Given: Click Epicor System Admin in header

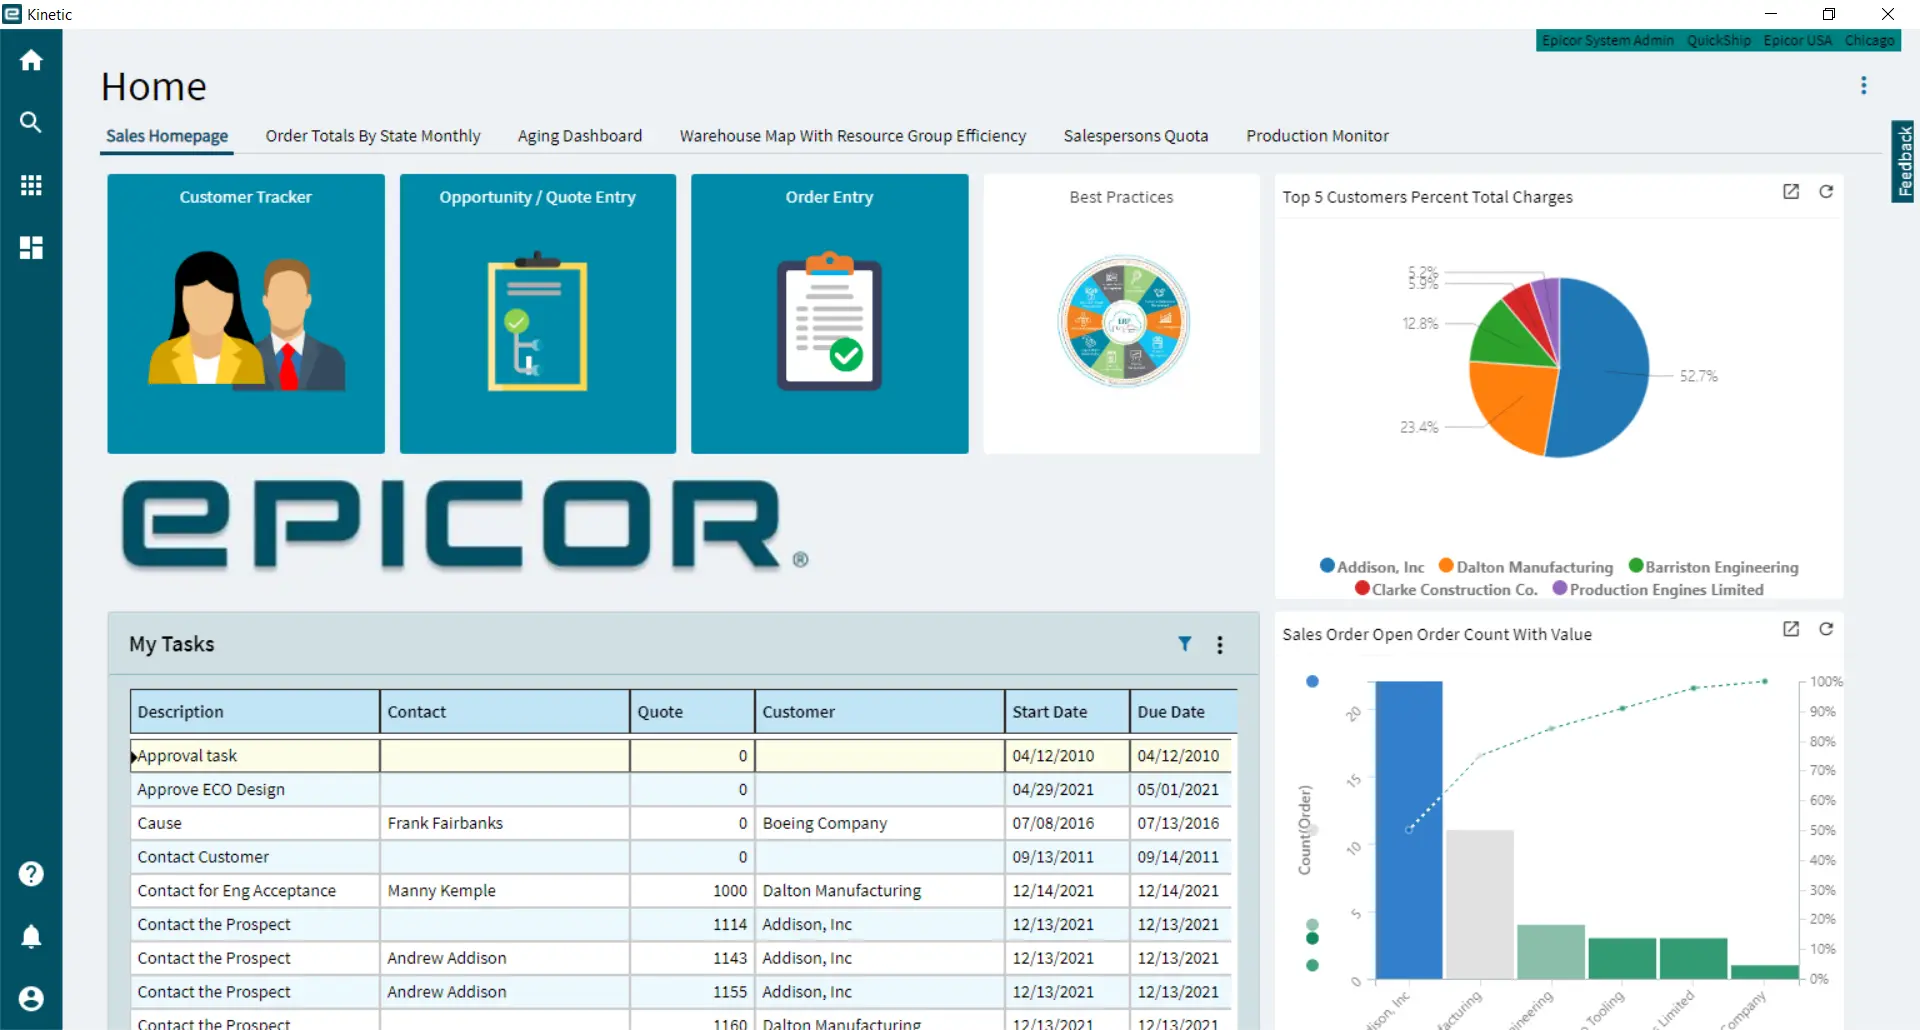Looking at the screenshot, I should pos(1607,41).
